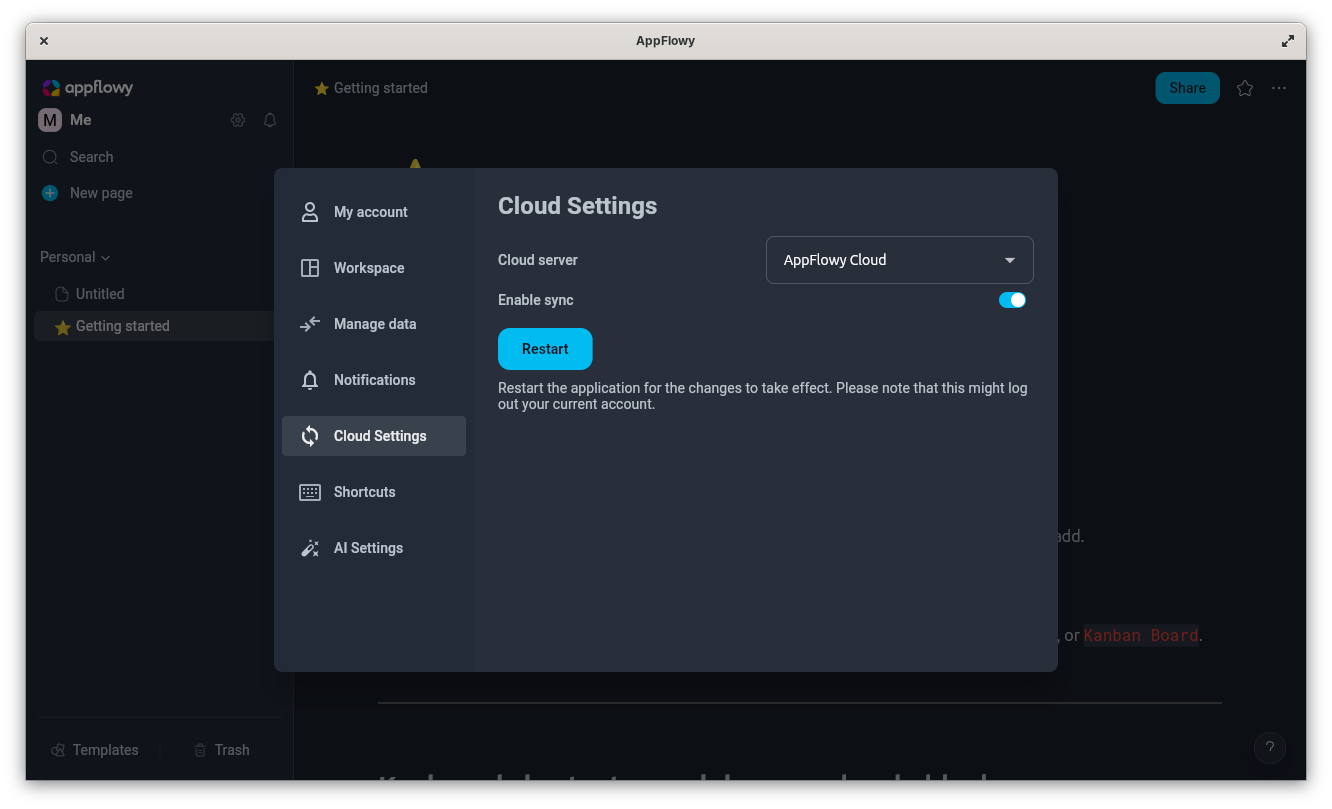This screenshot has width=1332, height=809.
Task: Click the sidebar notification bell icon
Action: [270, 120]
